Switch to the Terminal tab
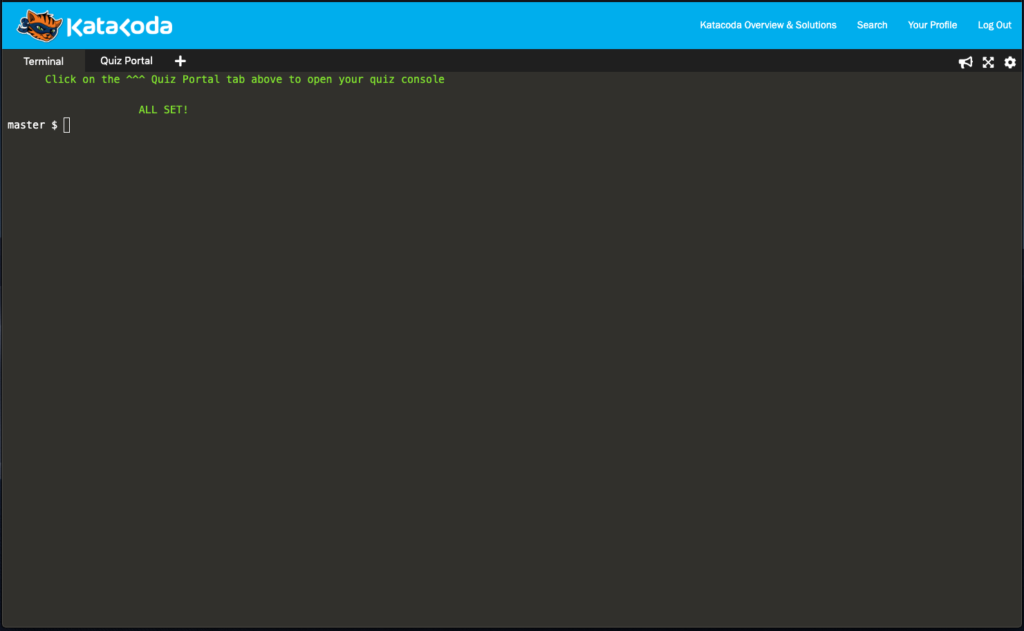This screenshot has width=1024, height=631. (x=43, y=61)
